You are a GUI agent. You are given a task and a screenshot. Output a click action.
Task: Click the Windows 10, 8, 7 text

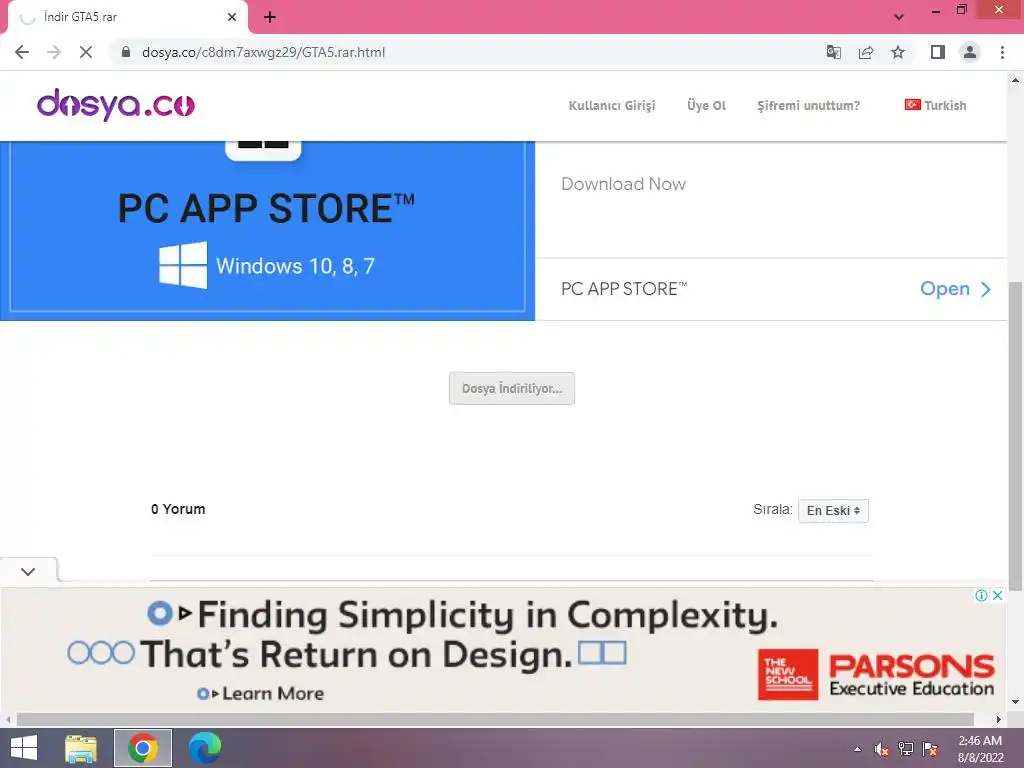coord(295,266)
